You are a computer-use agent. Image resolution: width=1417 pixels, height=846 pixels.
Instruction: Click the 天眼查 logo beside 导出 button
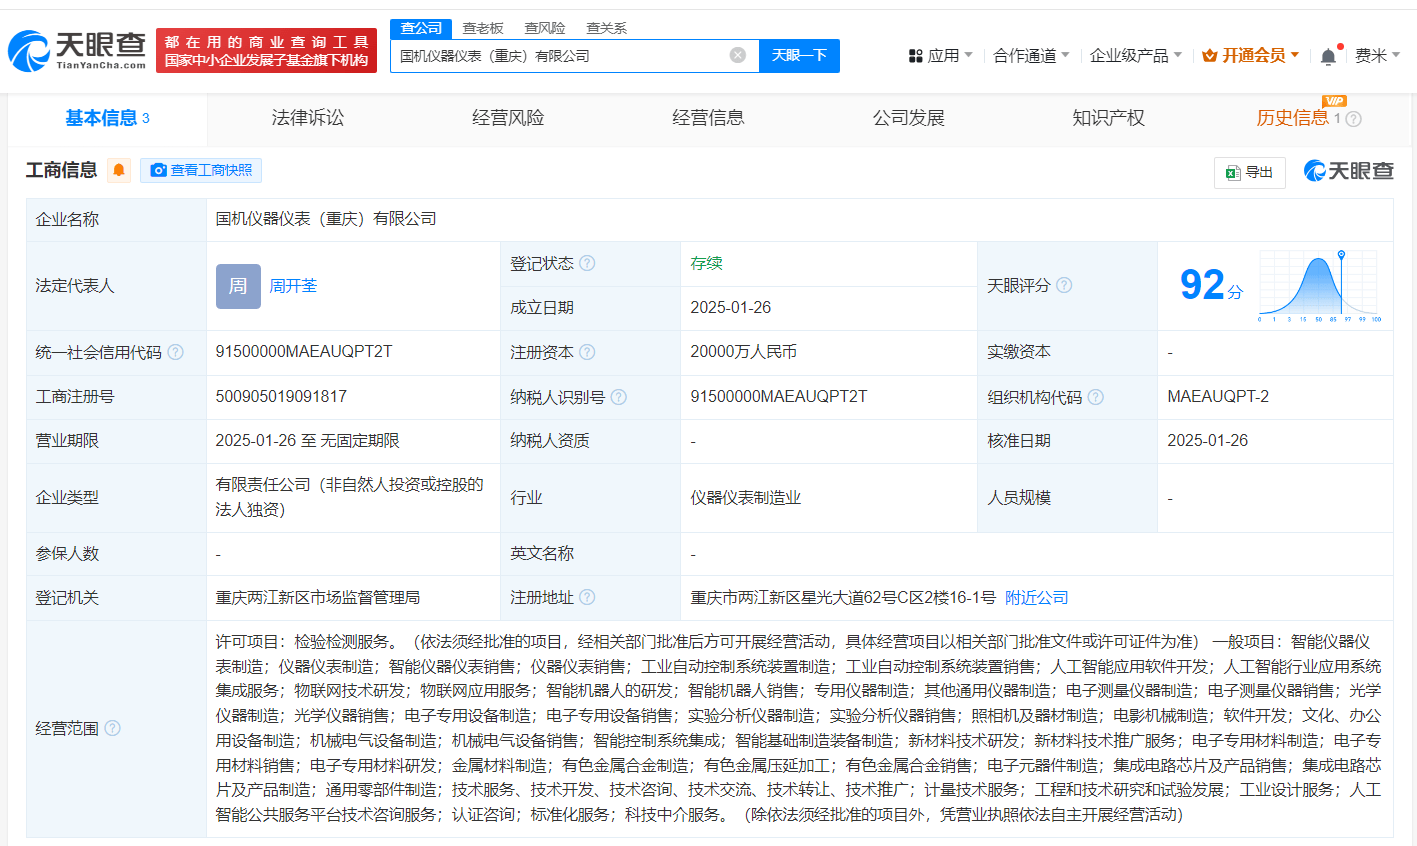tap(1349, 171)
